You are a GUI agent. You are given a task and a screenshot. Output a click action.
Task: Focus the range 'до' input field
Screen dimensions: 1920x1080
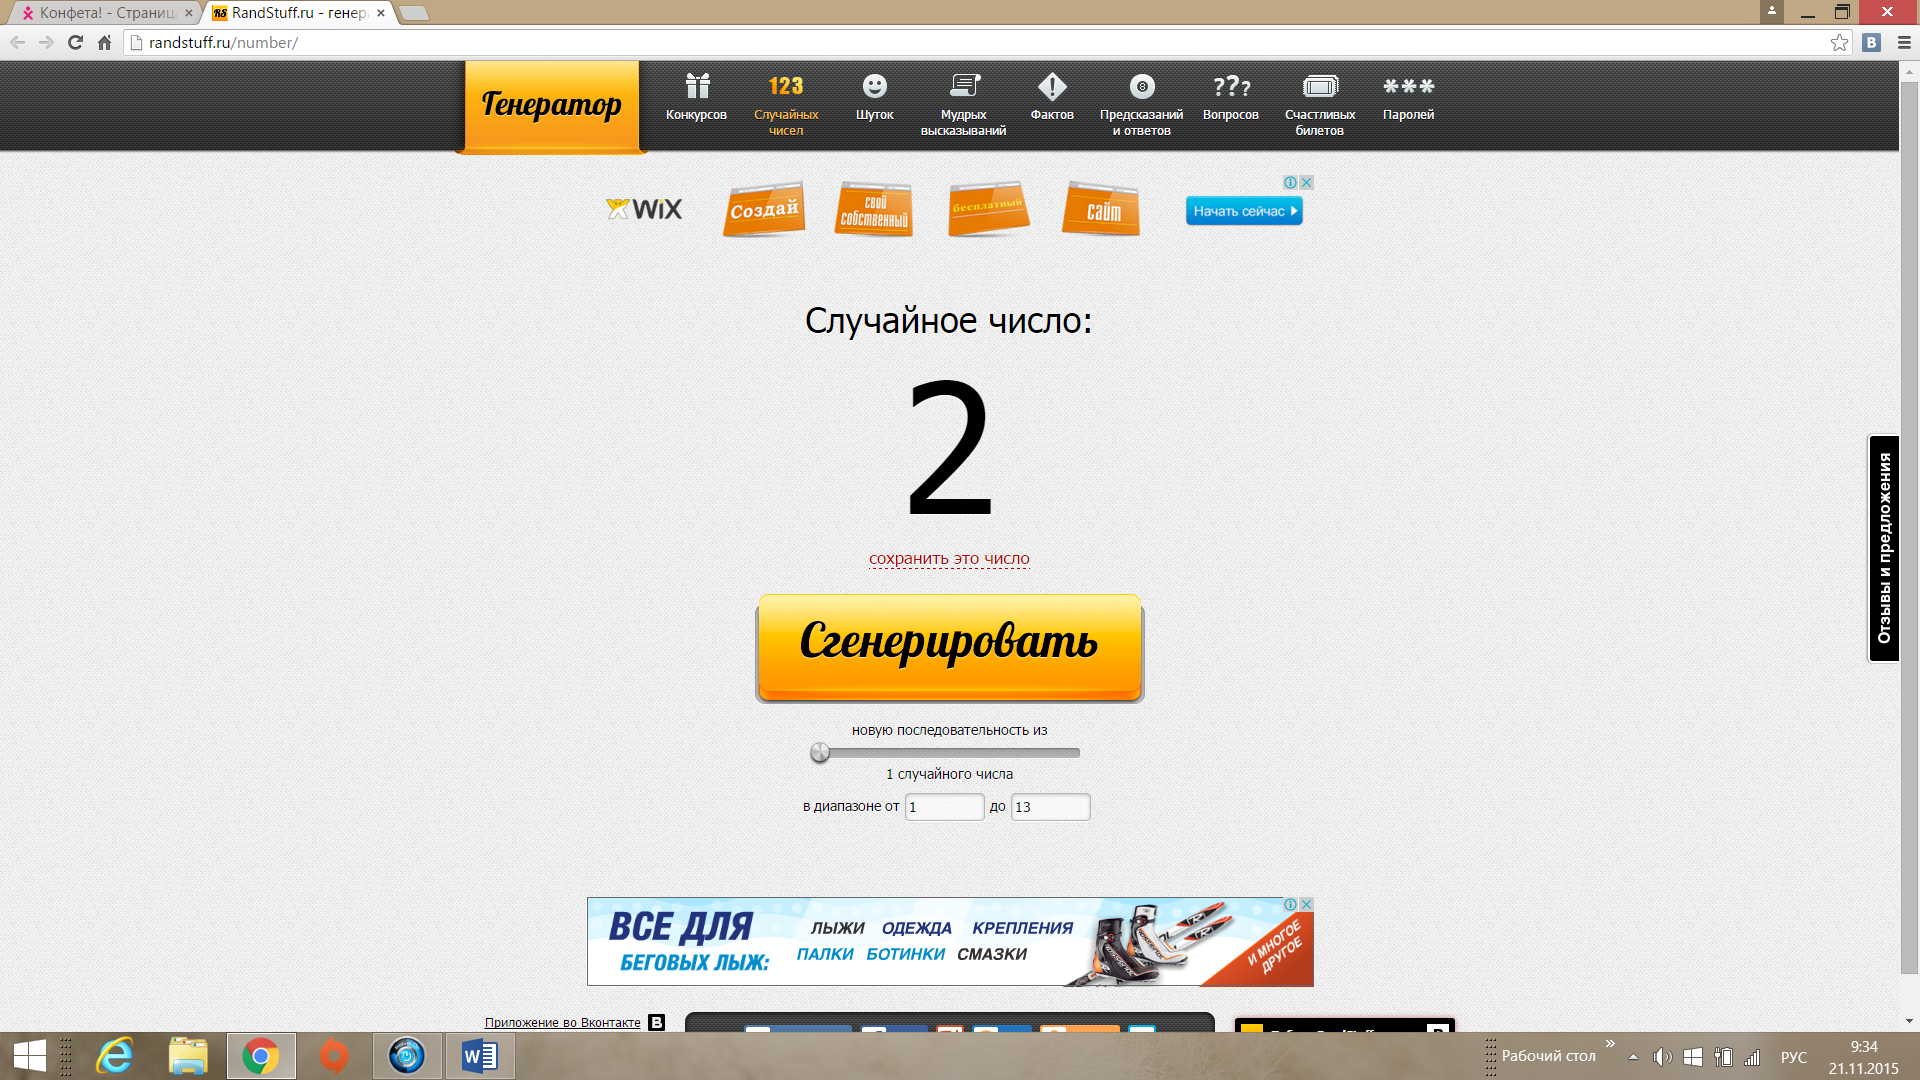pos(1050,807)
